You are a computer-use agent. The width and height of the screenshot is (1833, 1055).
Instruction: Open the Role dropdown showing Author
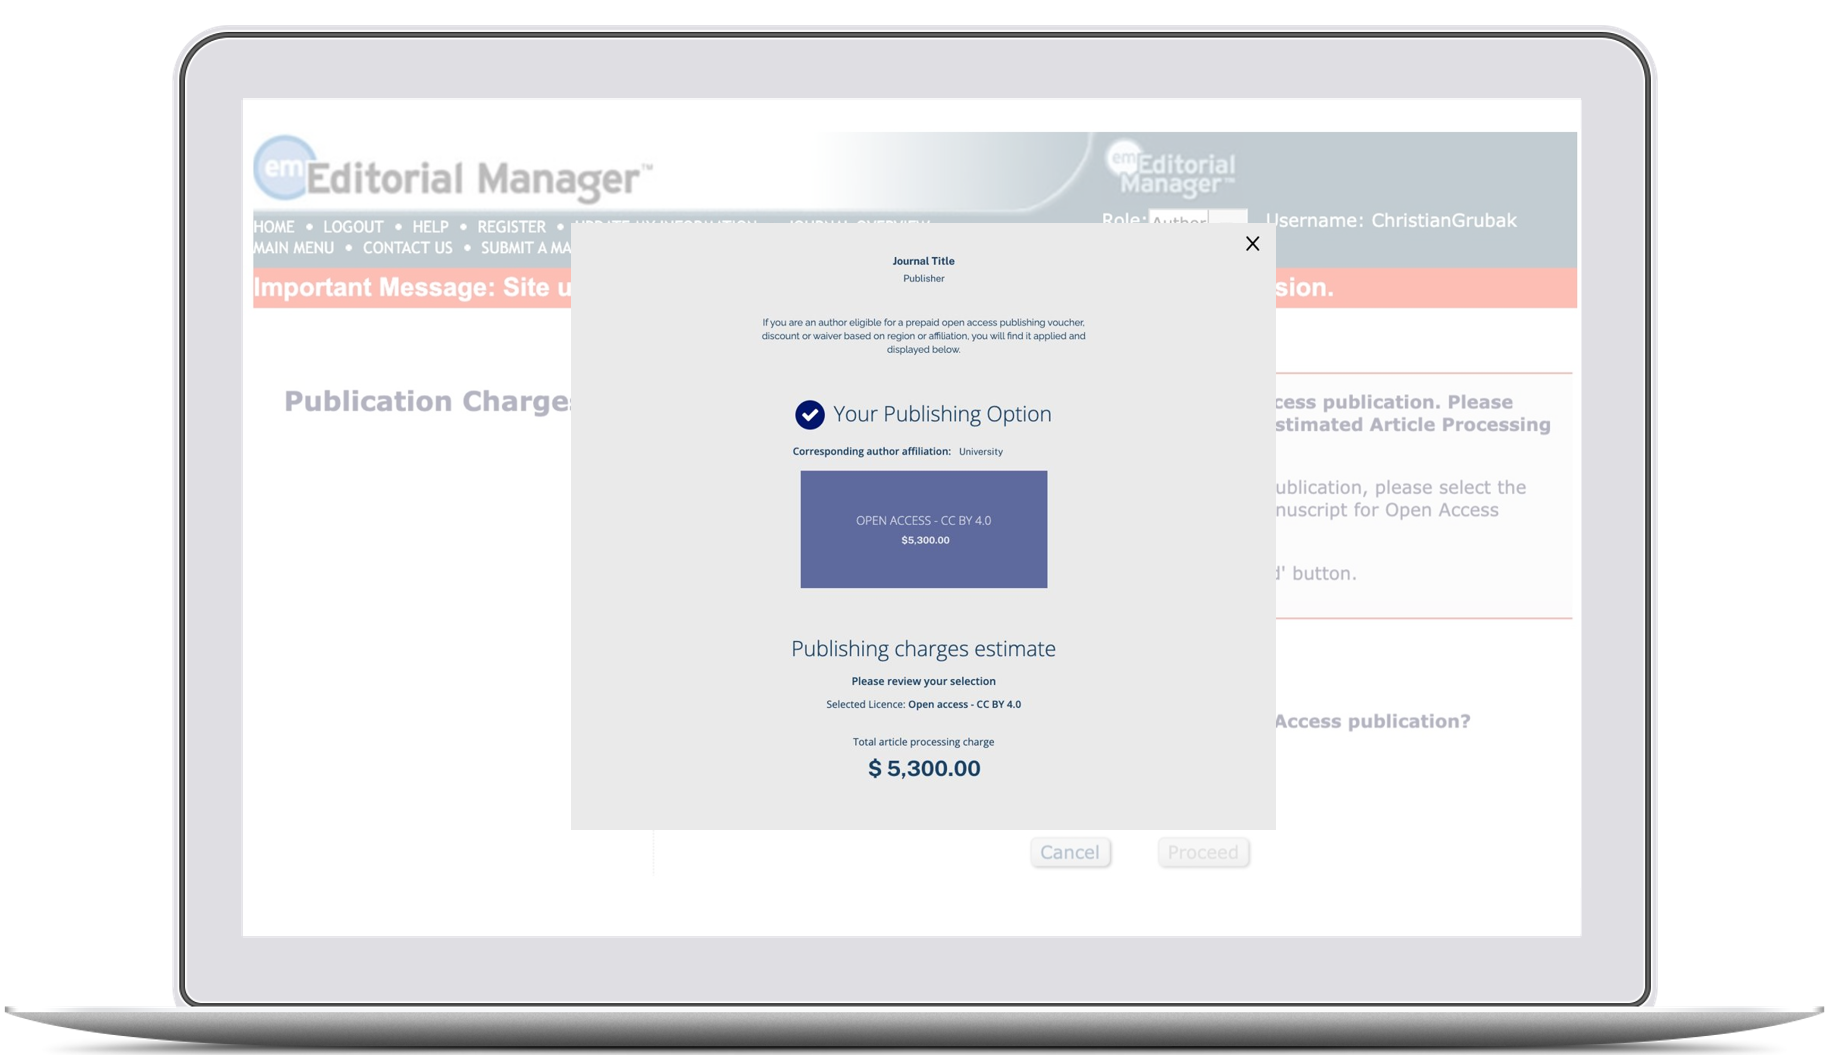click(x=1196, y=217)
